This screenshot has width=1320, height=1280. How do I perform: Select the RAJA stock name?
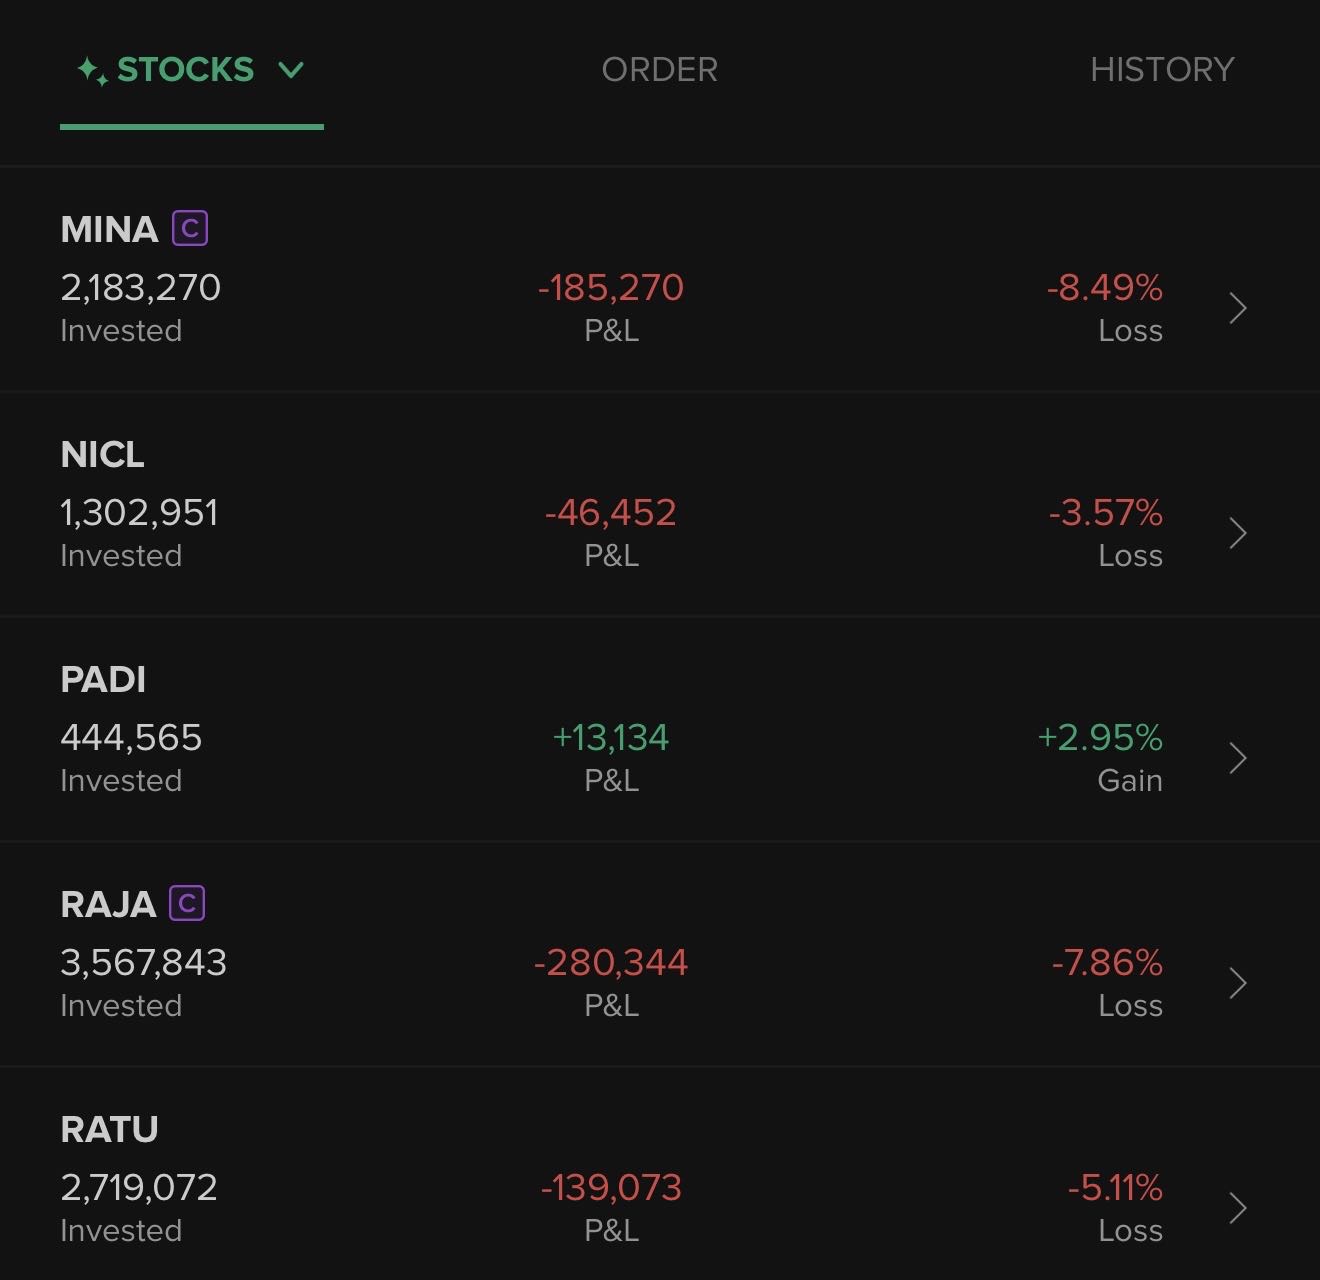pyautogui.click(x=108, y=904)
